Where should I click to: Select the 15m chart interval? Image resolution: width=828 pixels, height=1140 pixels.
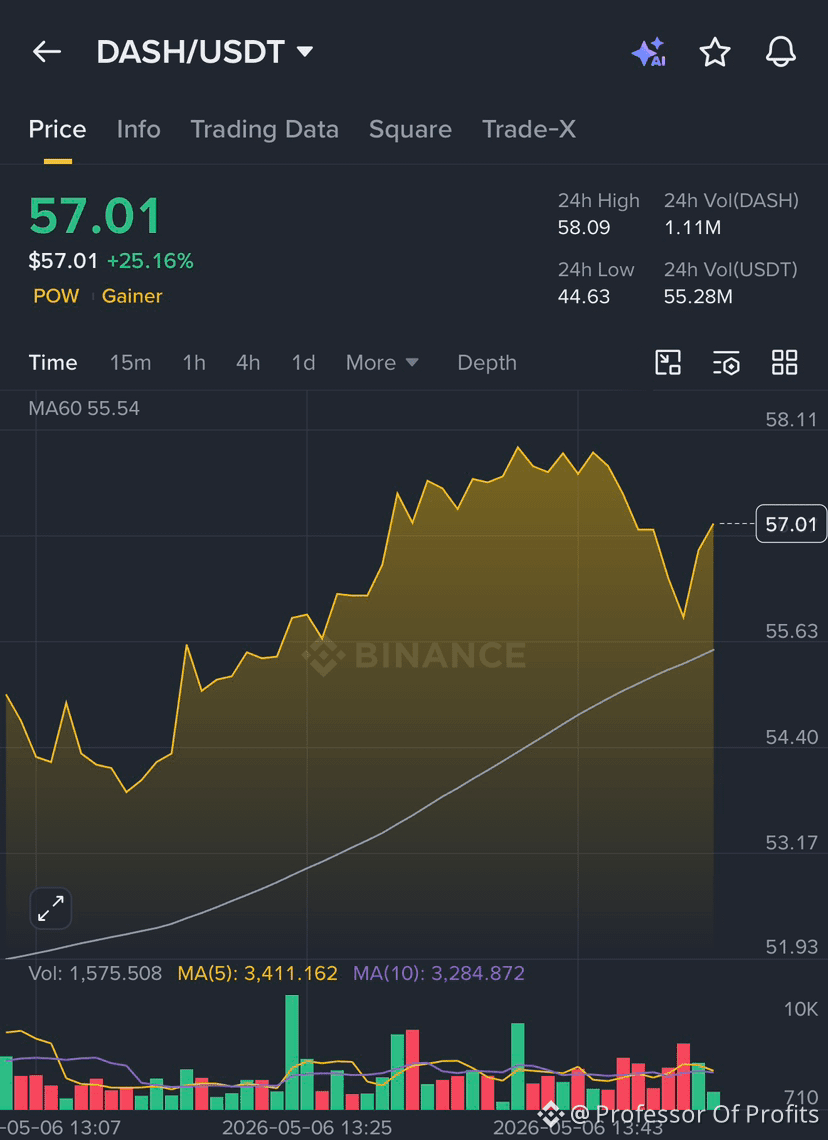pyautogui.click(x=131, y=362)
